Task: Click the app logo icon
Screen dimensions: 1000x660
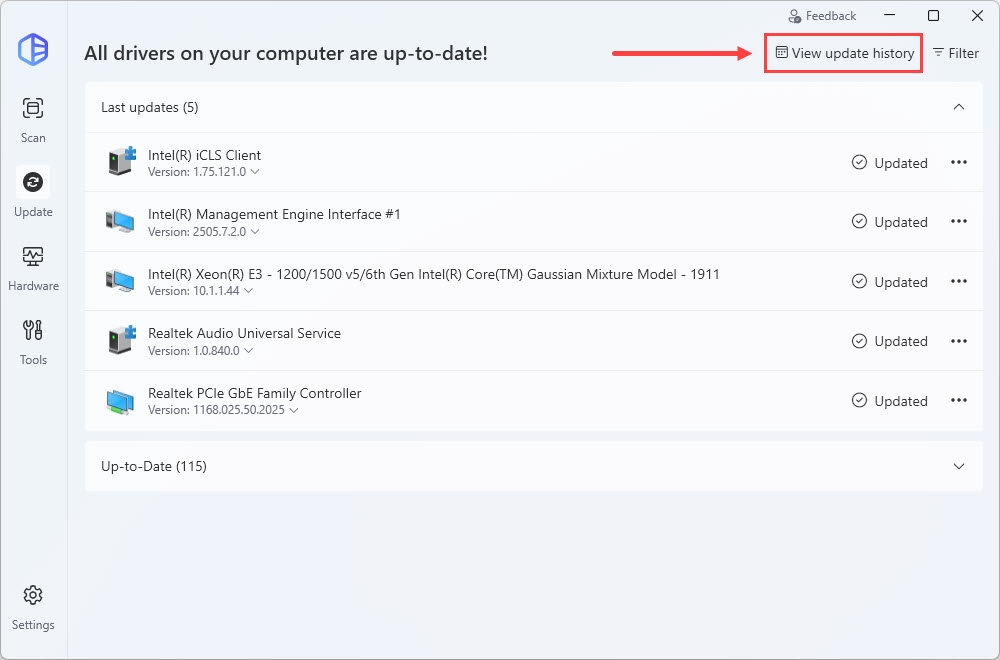Action: 33,49
